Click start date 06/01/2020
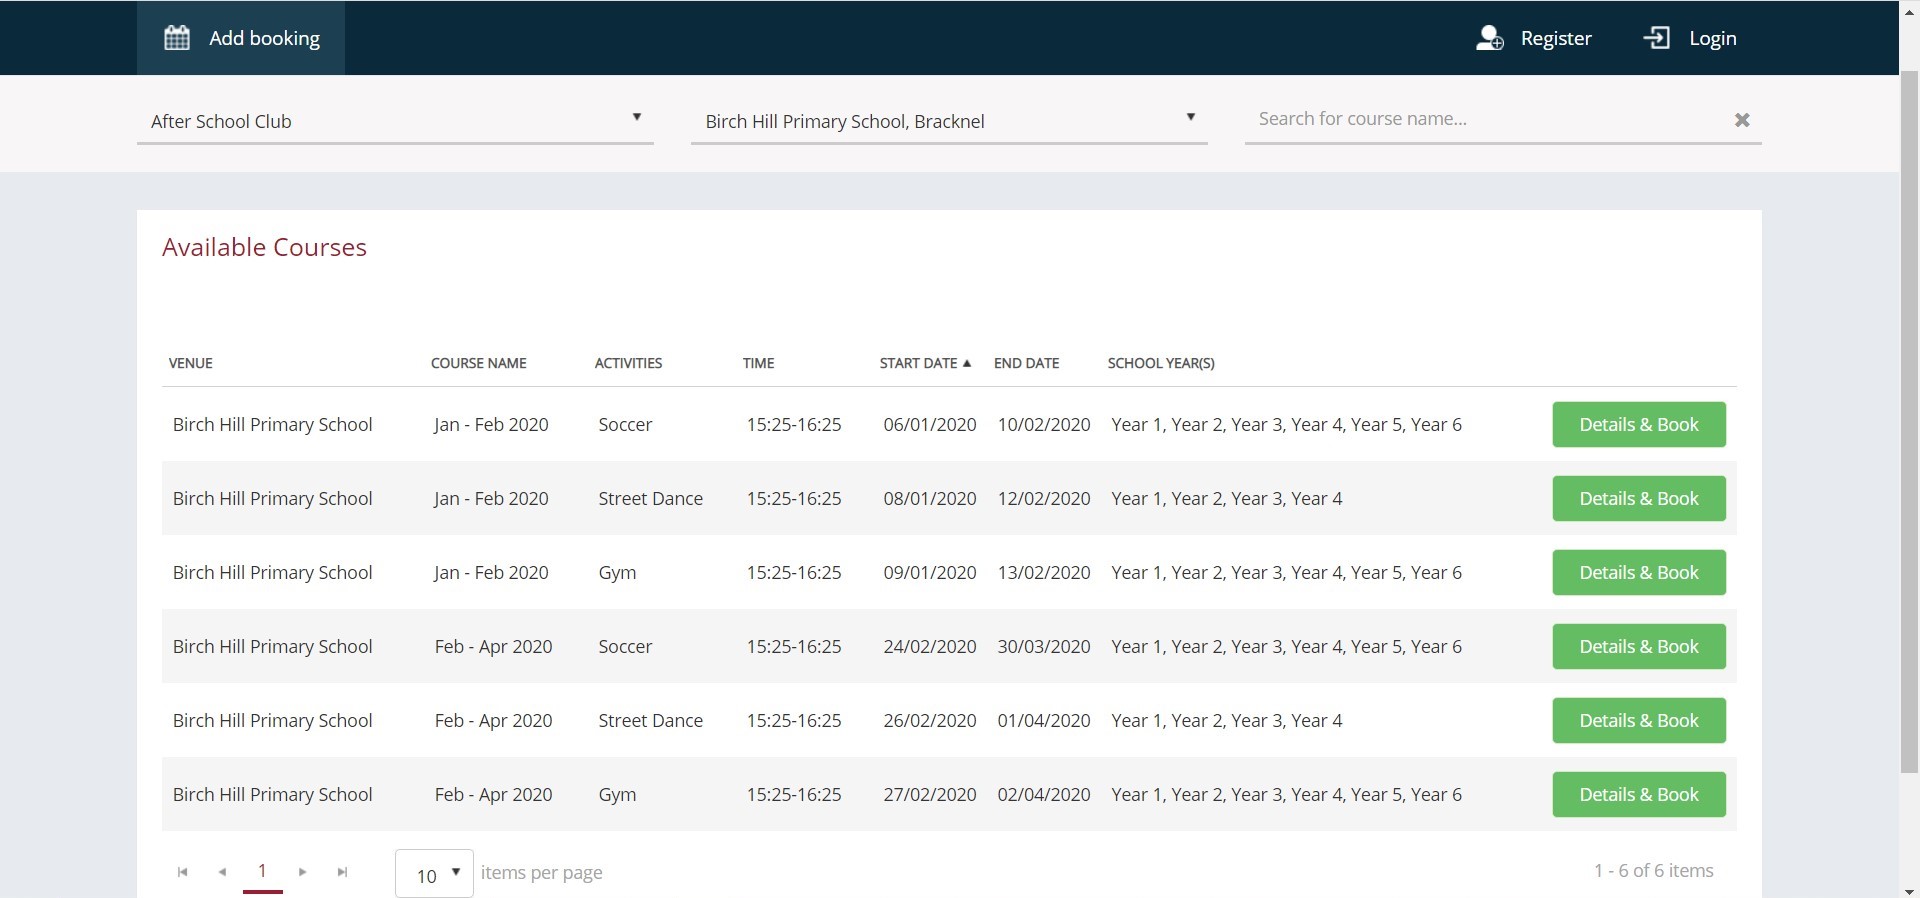The image size is (1920, 898). [930, 424]
